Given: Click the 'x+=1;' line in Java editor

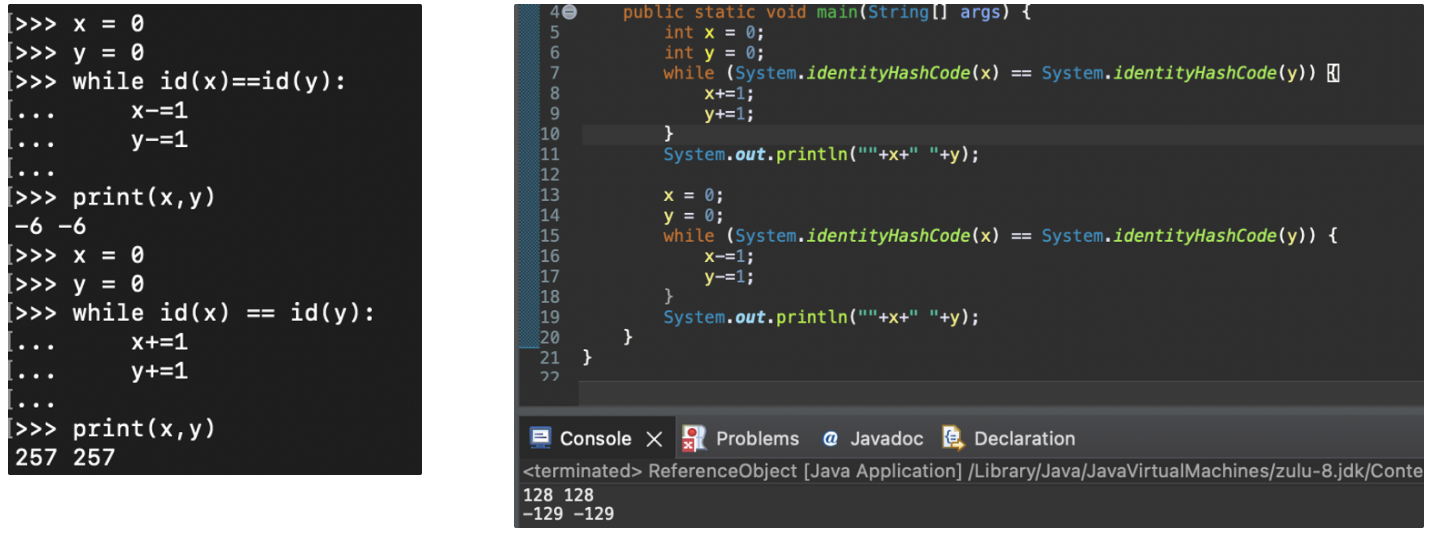Looking at the screenshot, I should pyautogui.click(x=730, y=93).
